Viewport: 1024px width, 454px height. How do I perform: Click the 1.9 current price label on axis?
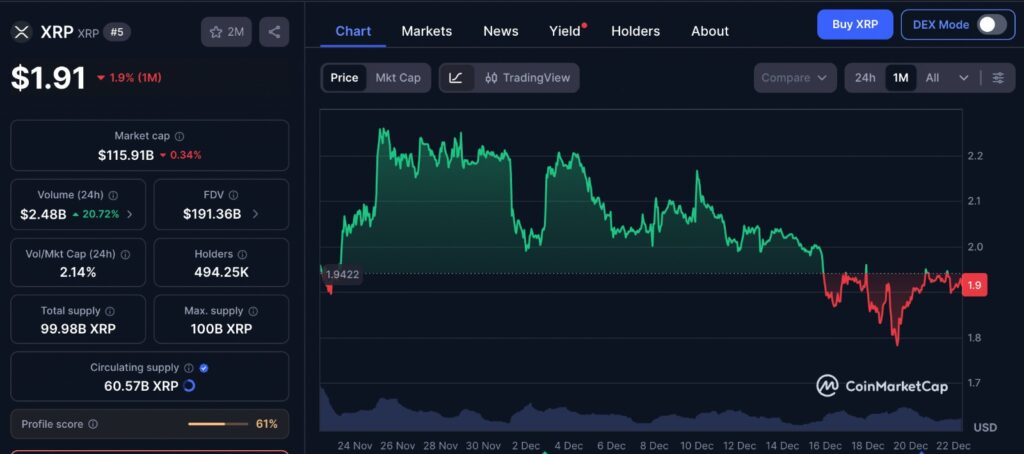974,285
